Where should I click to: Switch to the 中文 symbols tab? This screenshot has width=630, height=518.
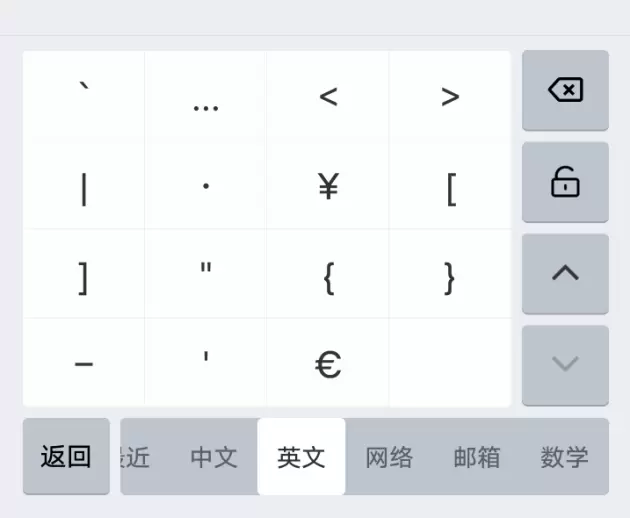[214, 457]
